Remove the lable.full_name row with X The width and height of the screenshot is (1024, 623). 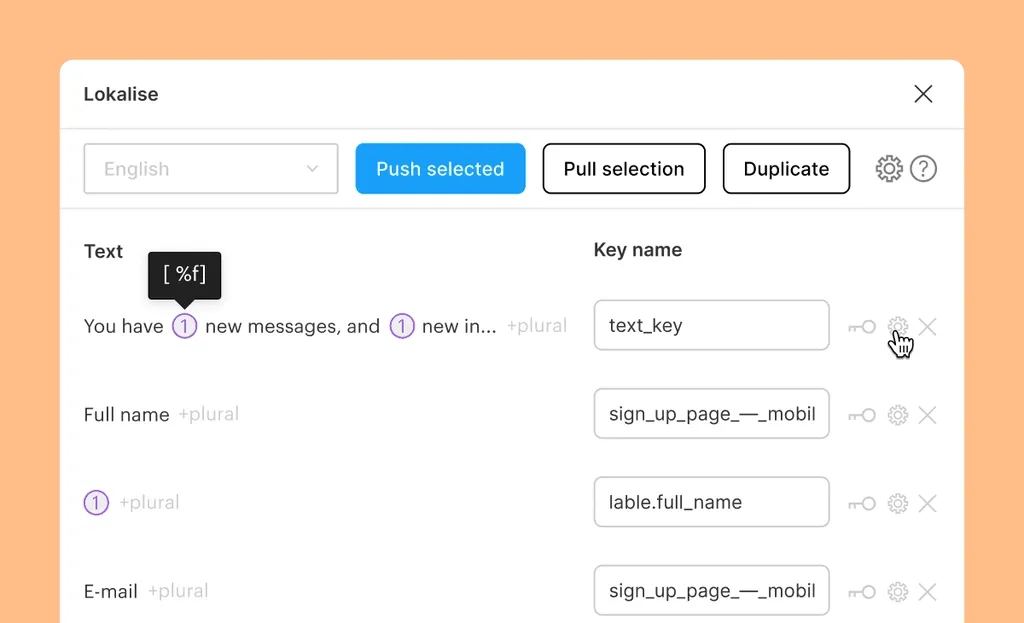click(x=927, y=503)
